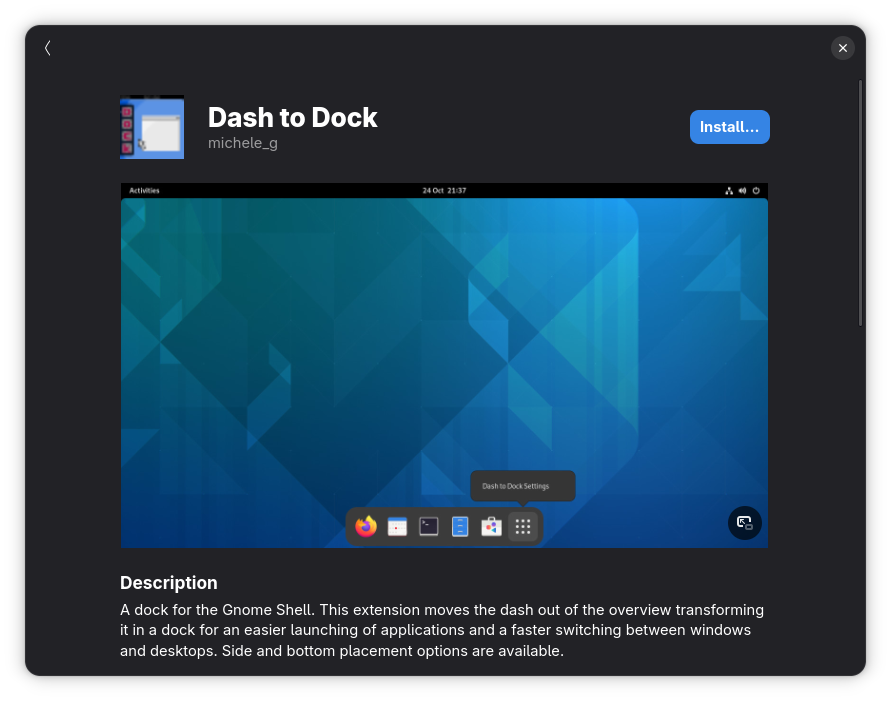The width and height of the screenshot is (891, 701).
Task: Show the applications grid from the dock
Action: click(522, 525)
